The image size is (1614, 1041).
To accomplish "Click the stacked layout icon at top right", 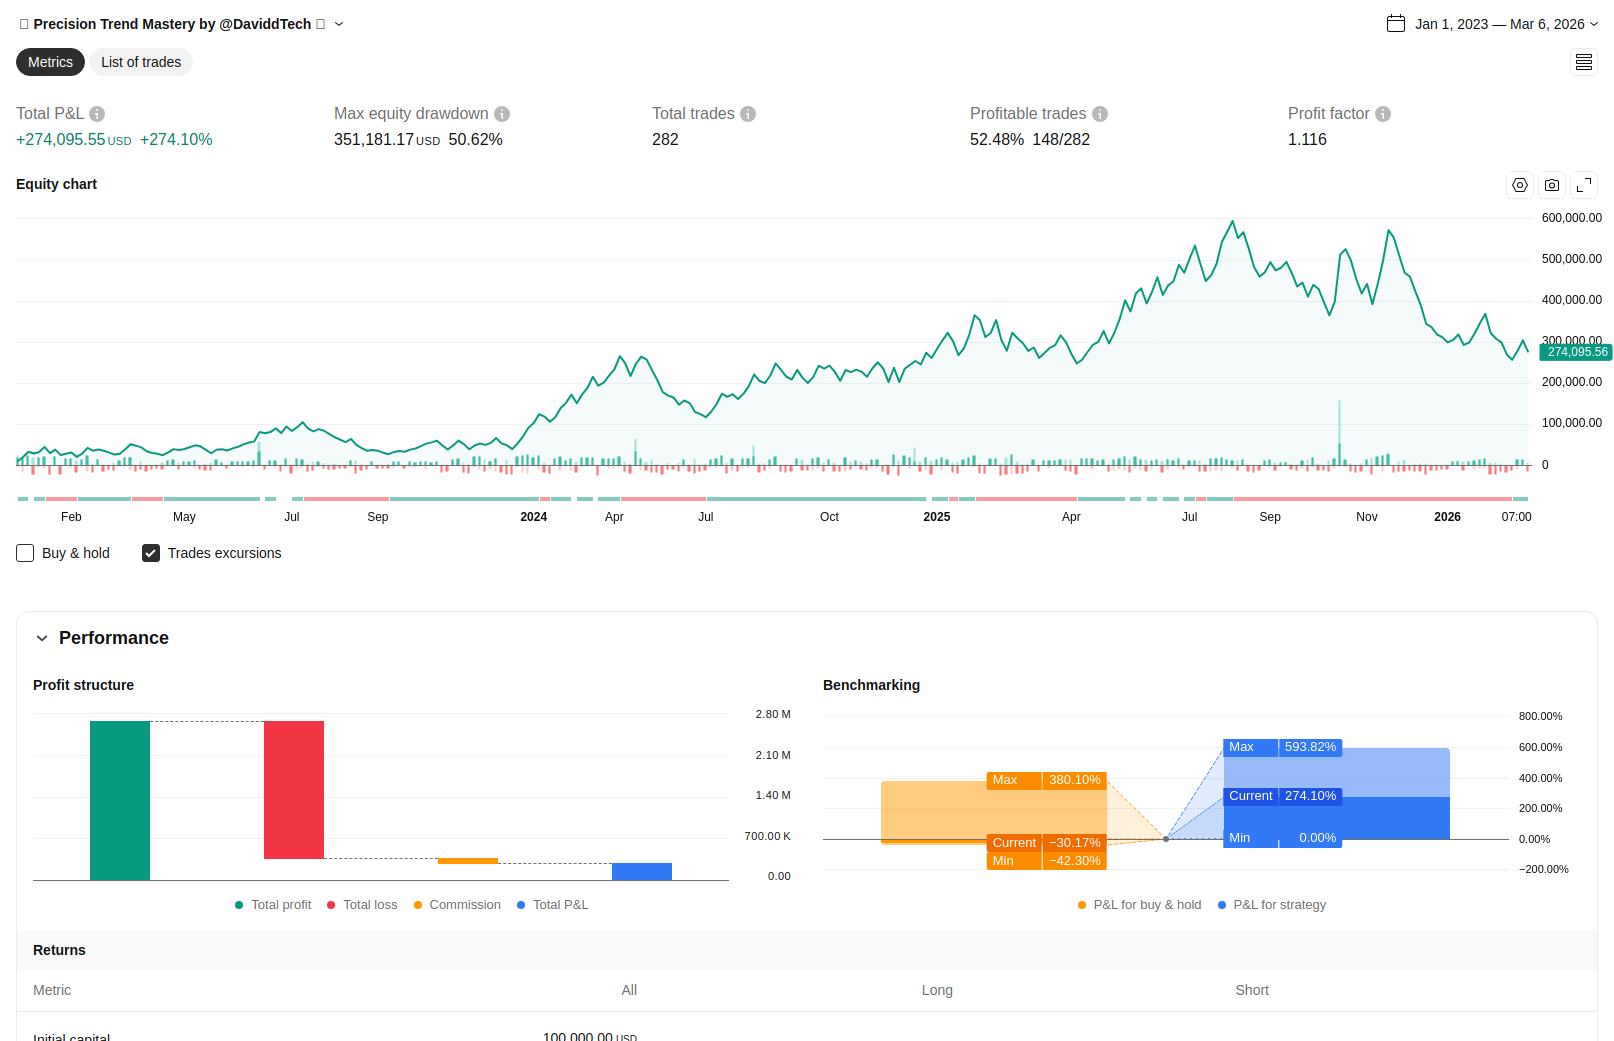I will tap(1584, 63).
